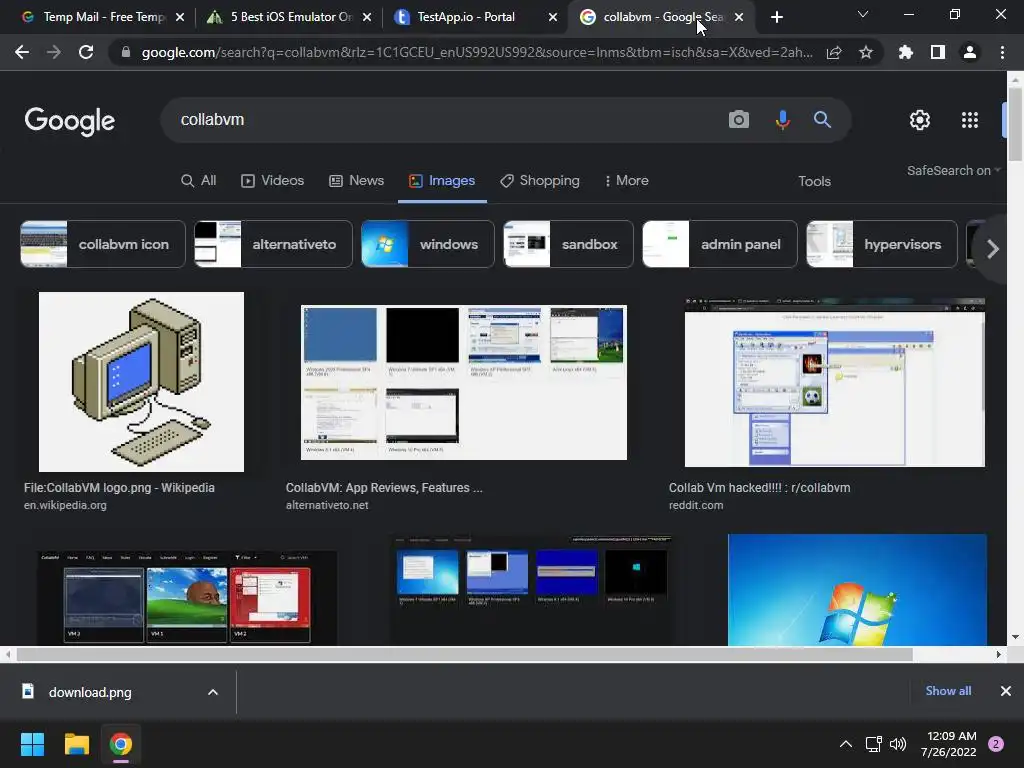The height and width of the screenshot is (768, 1024).
Task: Reload the current page
Action: tap(86, 52)
